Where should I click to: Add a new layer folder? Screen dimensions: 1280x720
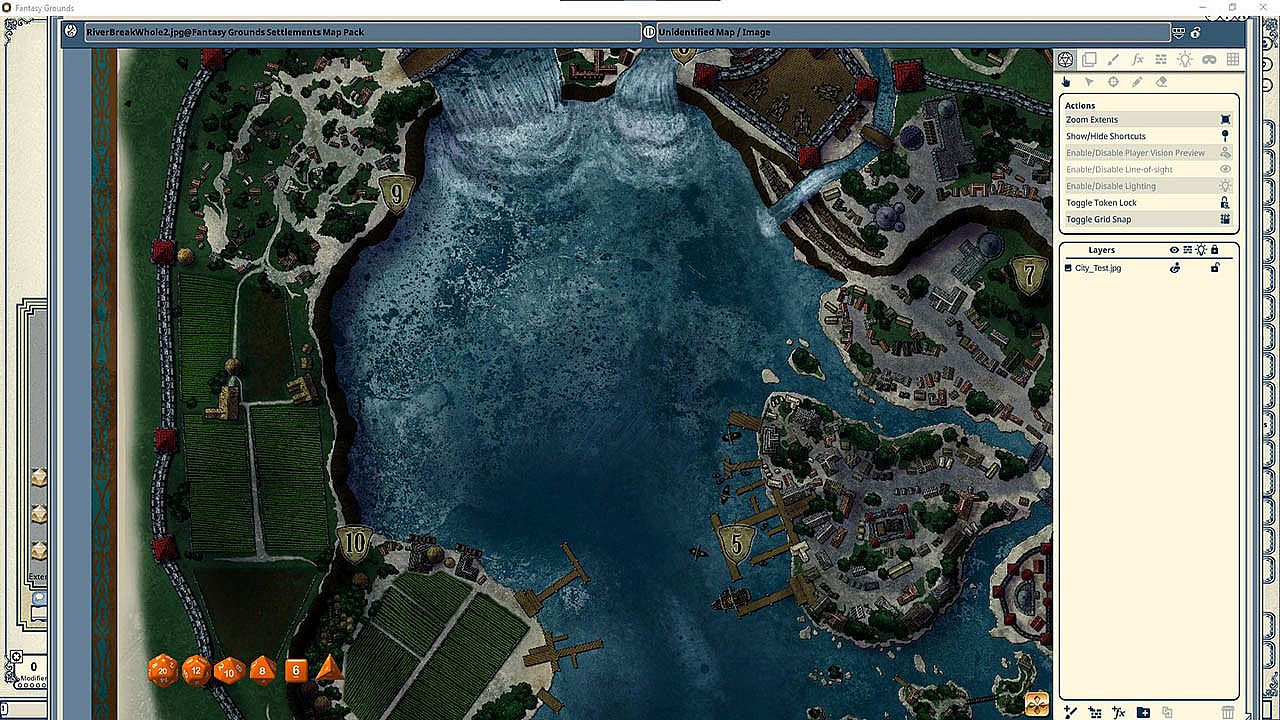tap(1144, 712)
